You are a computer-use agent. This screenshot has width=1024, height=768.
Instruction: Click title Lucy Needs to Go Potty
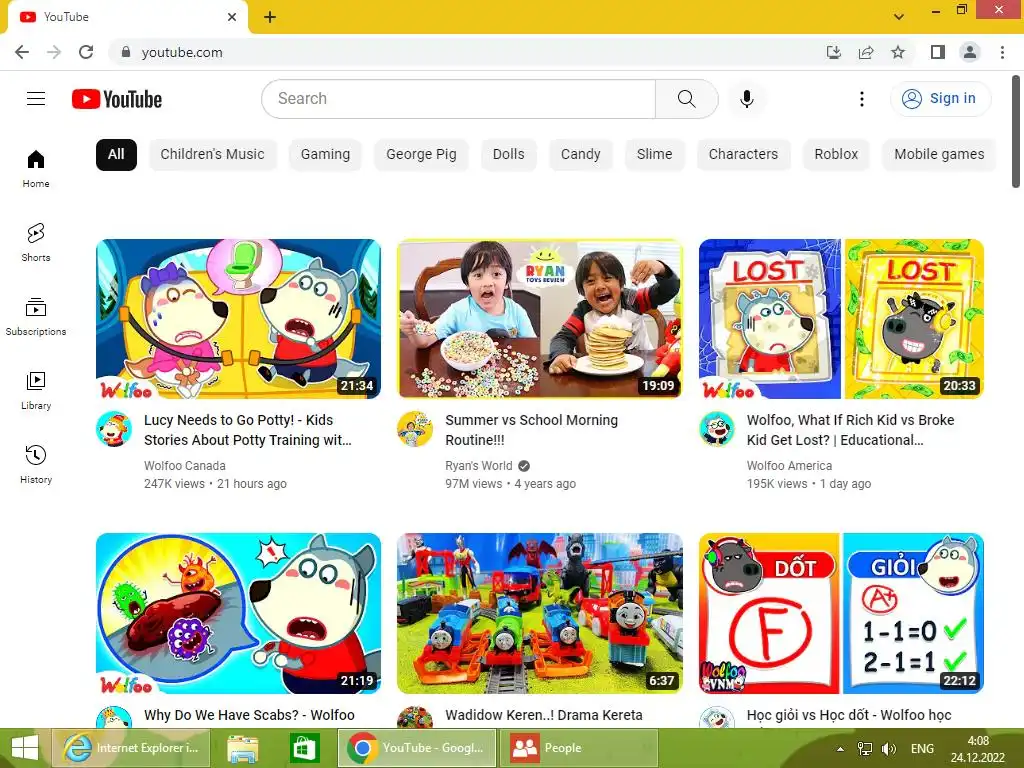[248, 430]
